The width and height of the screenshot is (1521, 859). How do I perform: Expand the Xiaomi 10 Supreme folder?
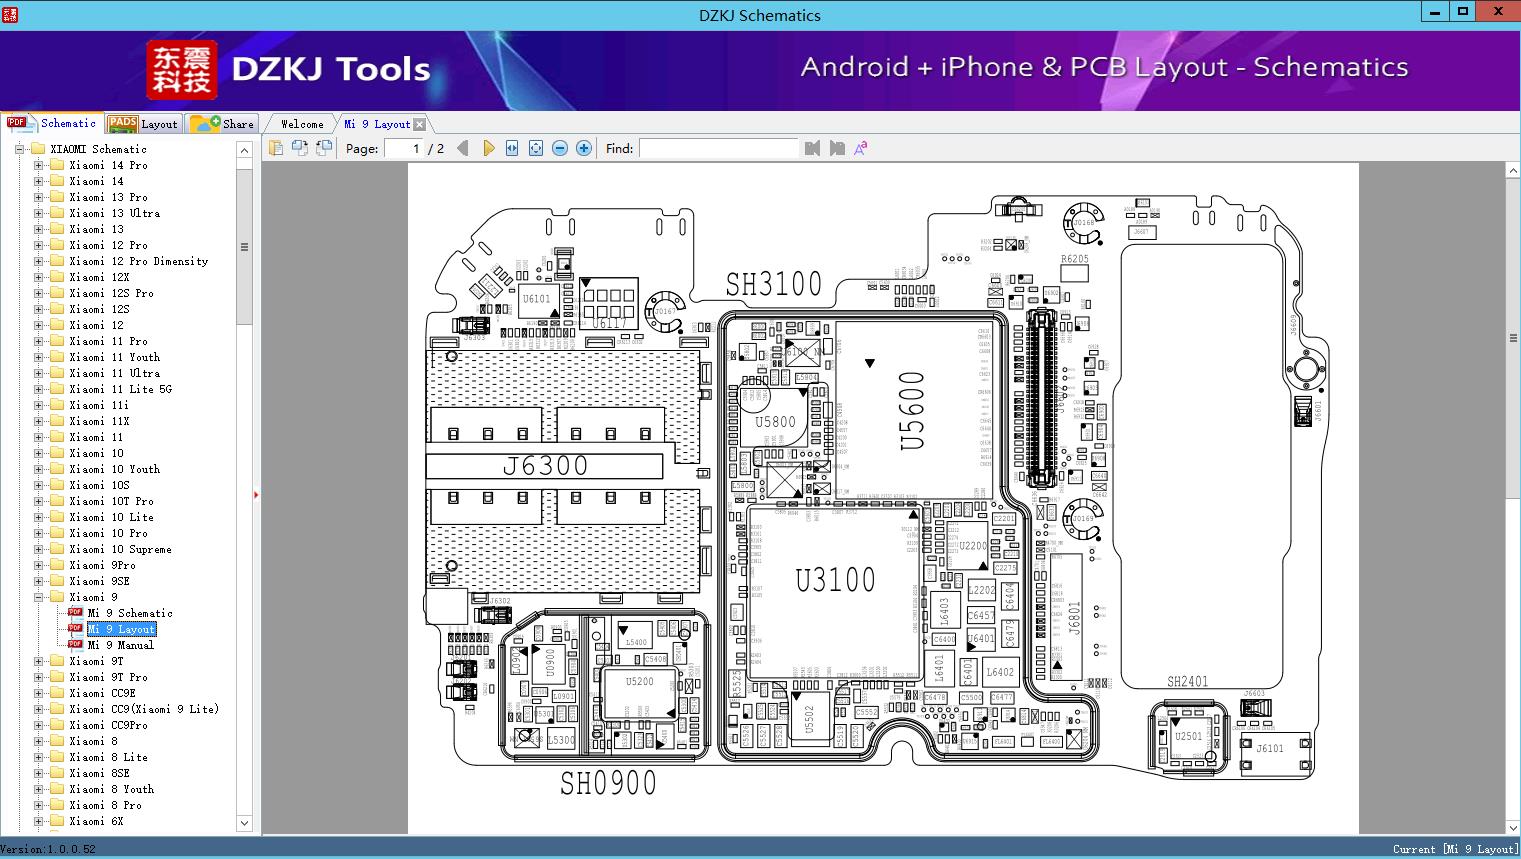tap(39, 549)
